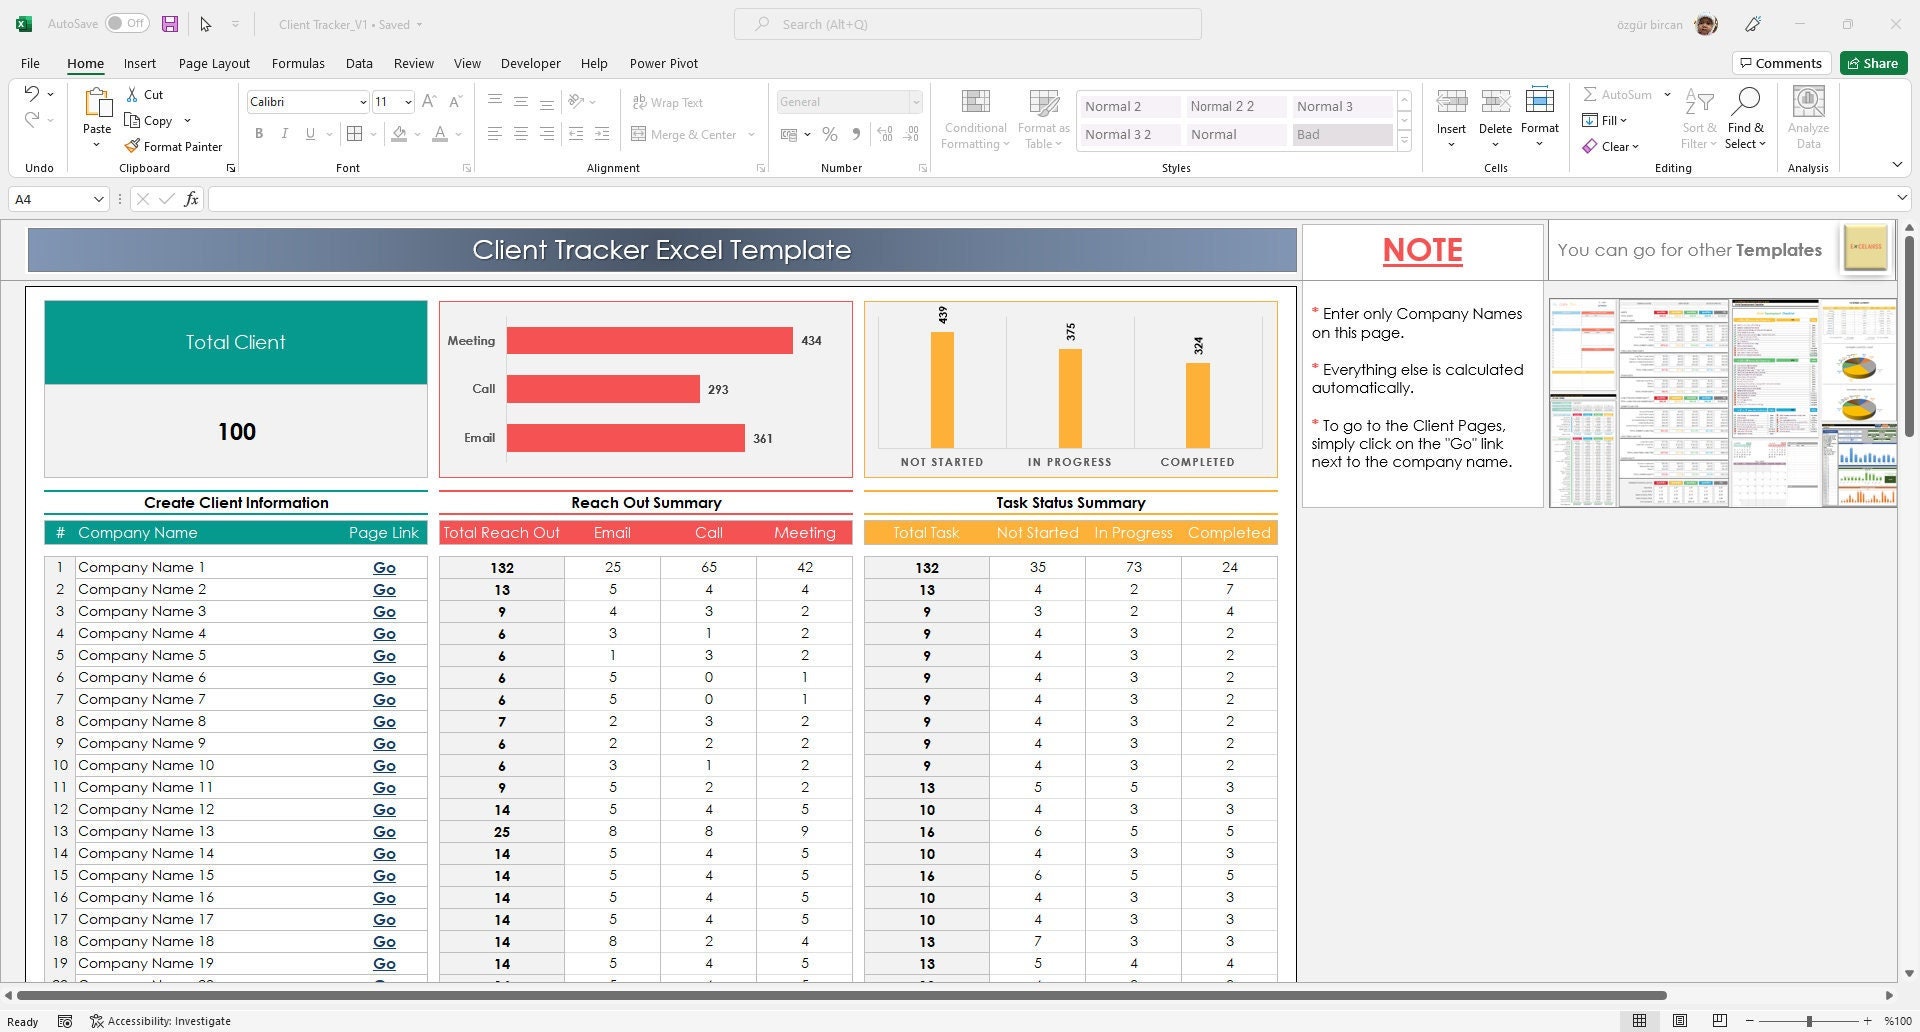Click into the Search box in title bar
The width and height of the screenshot is (1920, 1032).
click(968, 24)
